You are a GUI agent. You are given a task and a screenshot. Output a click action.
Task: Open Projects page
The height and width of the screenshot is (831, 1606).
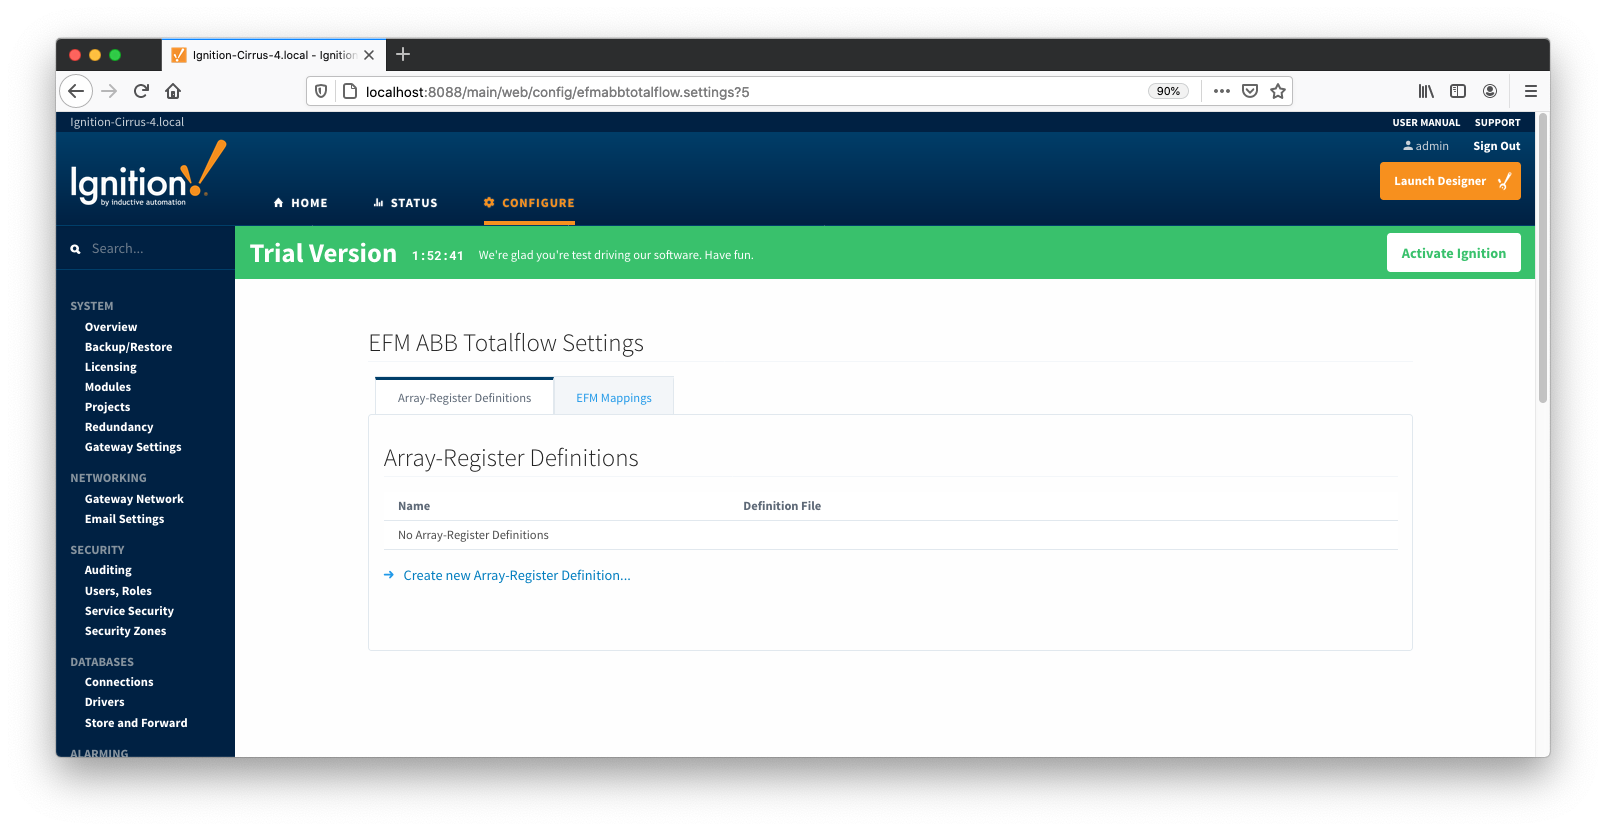click(x=107, y=407)
